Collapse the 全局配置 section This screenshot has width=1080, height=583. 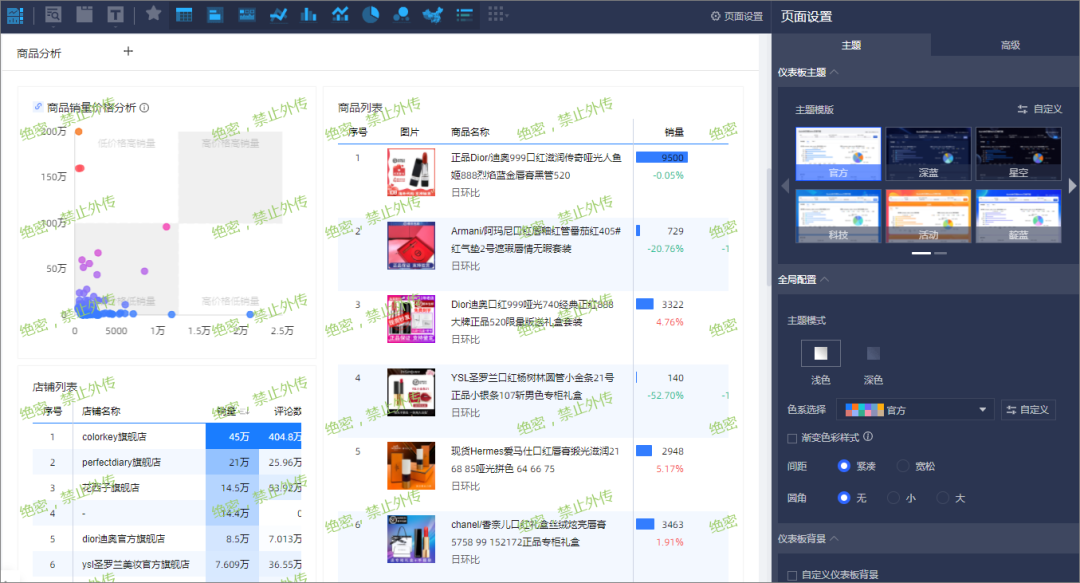click(x=824, y=279)
